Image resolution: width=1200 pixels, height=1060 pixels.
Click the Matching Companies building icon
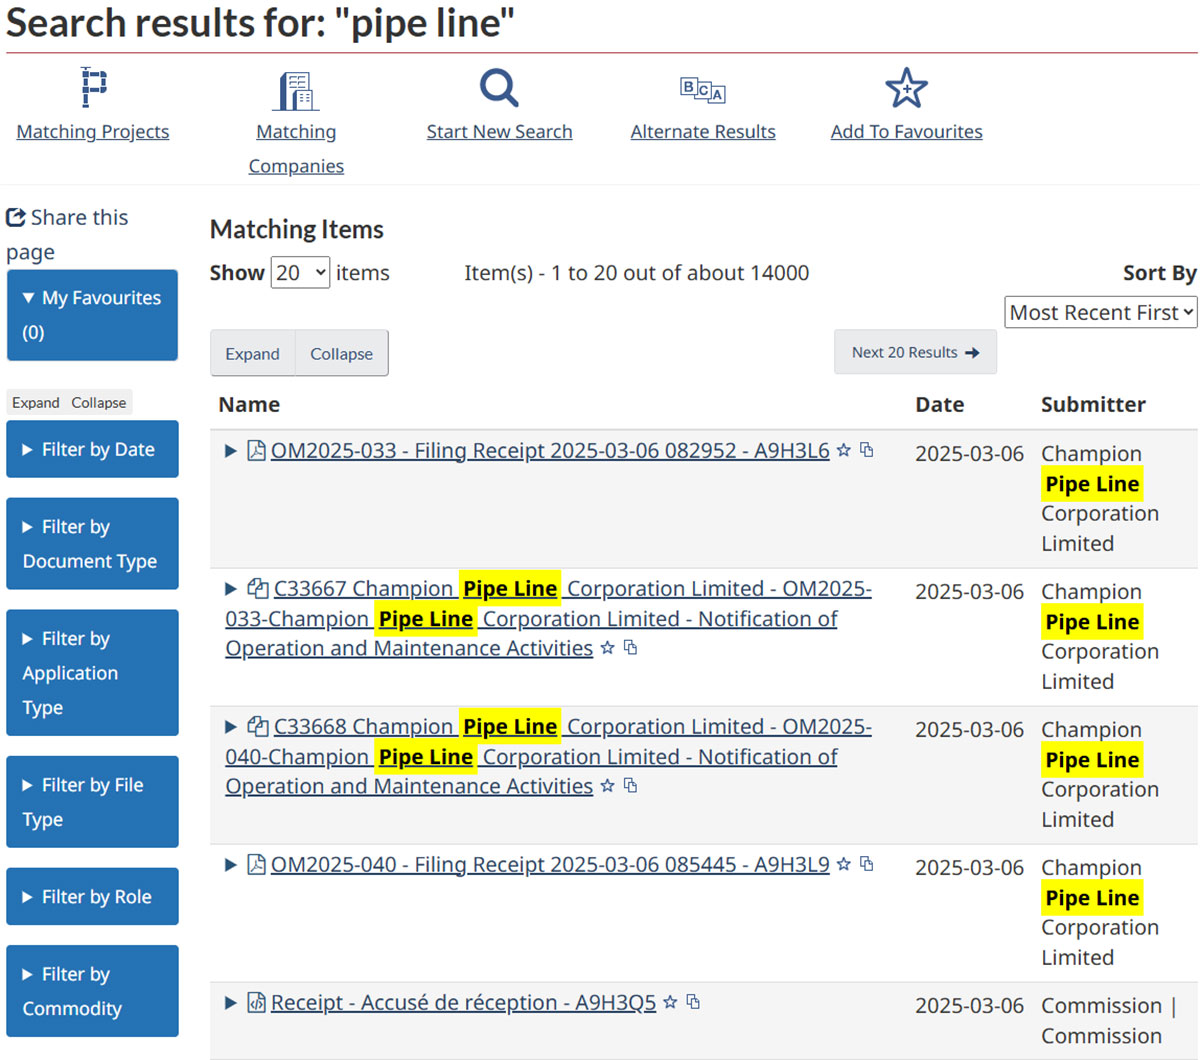pyautogui.click(x=296, y=91)
